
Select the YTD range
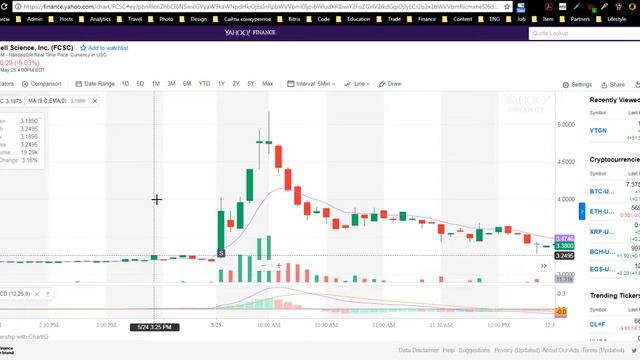pyautogui.click(x=204, y=84)
